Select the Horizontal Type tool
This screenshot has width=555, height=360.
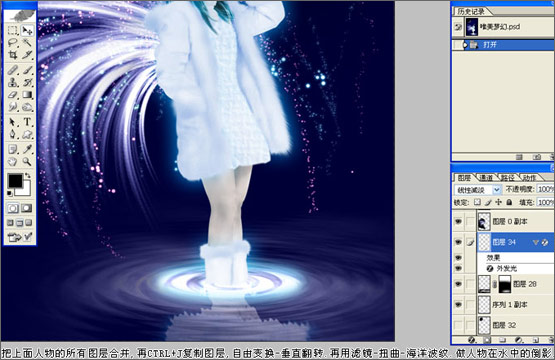tap(27, 122)
